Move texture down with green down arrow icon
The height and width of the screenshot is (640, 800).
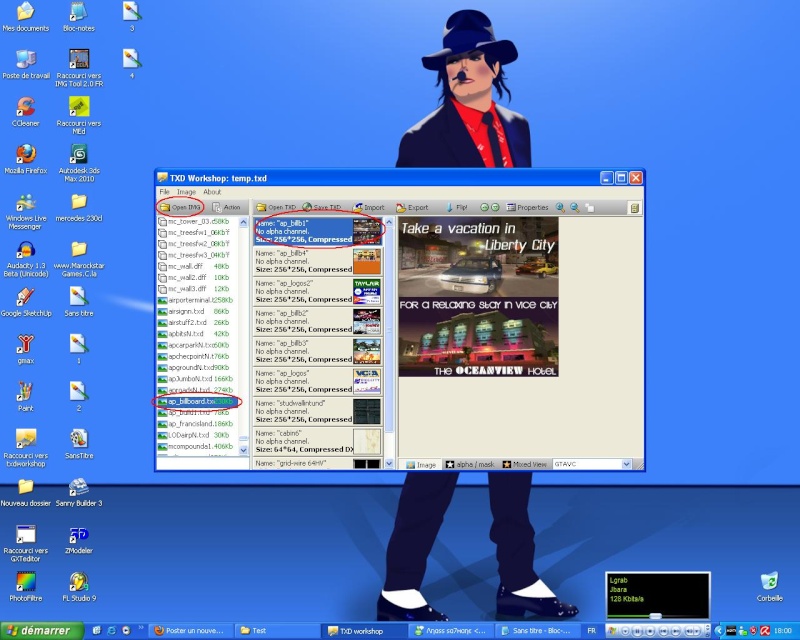click(x=495, y=207)
